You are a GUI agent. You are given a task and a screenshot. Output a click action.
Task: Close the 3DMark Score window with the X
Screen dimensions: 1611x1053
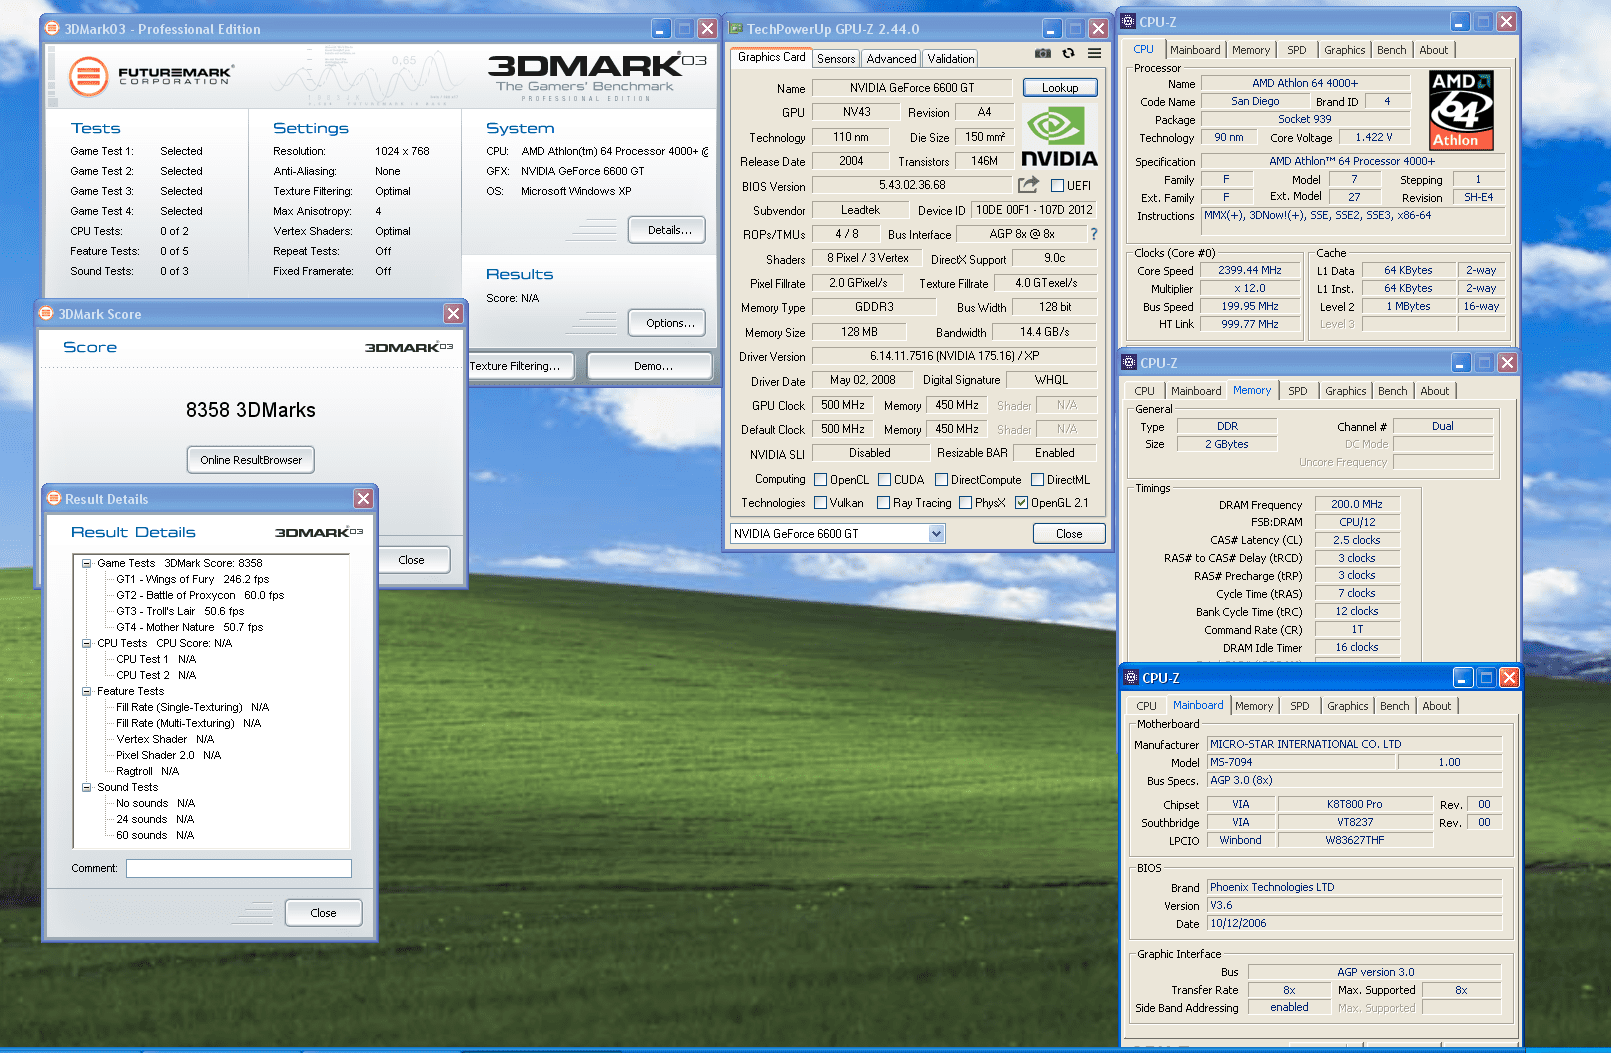pyautogui.click(x=453, y=313)
